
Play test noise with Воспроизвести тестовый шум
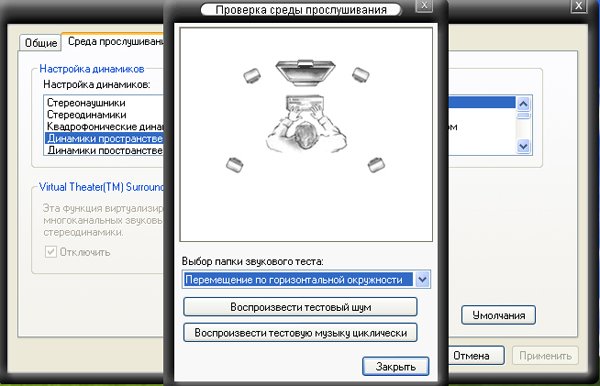(x=300, y=307)
